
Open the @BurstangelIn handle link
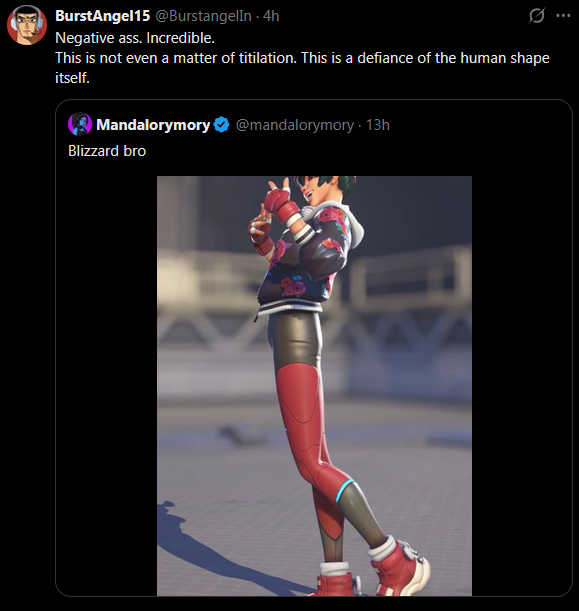click(x=203, y=16)
